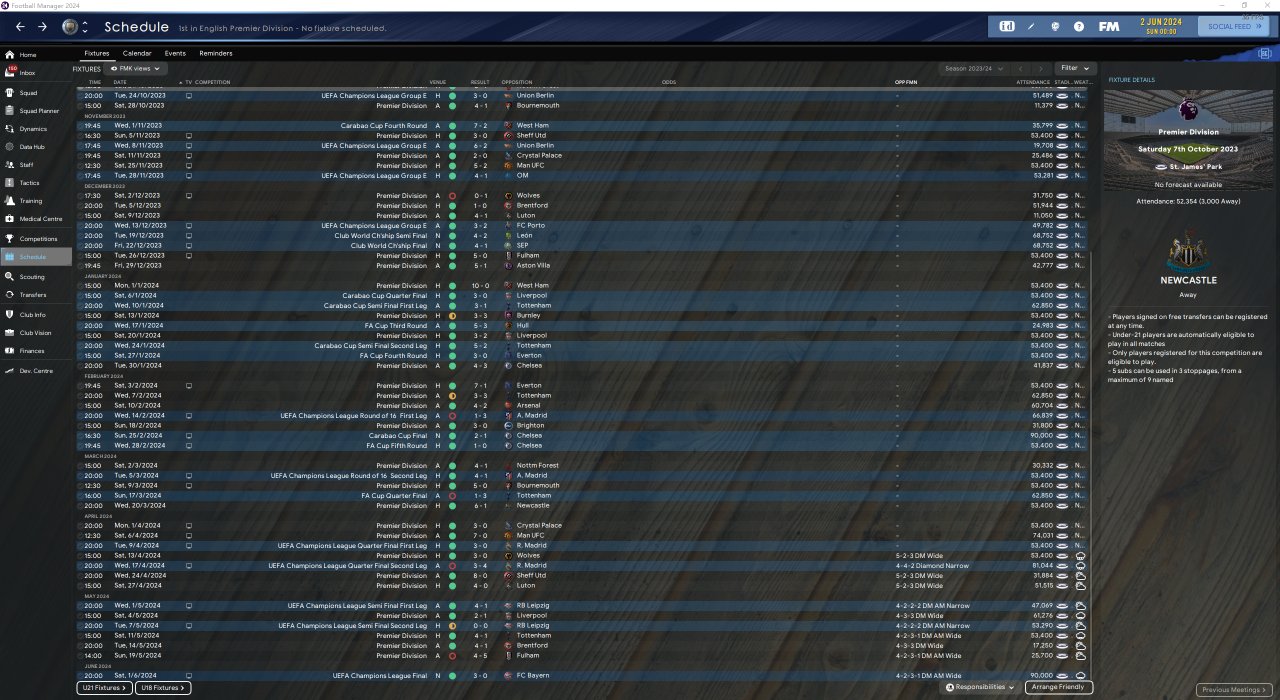Viewport: 1280px width, 700px height.
Task: Open the Tactics screen
Action: point(29,183)
